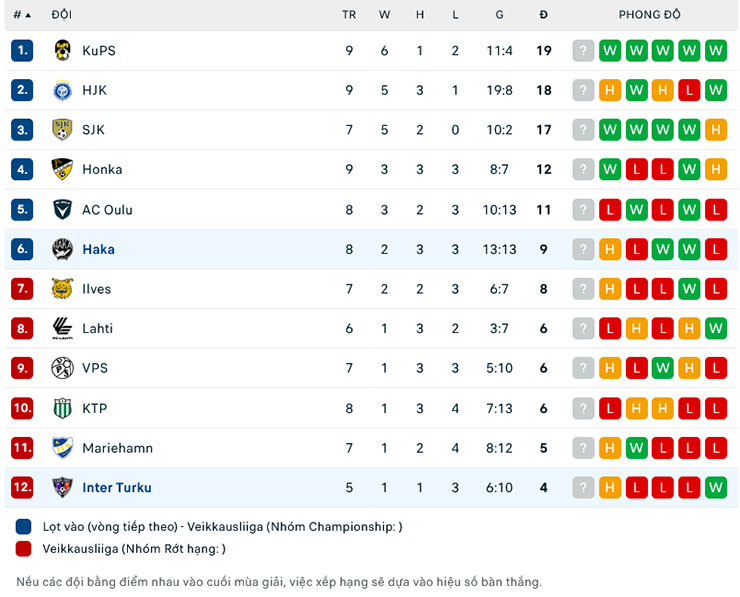
Task: Click the KTP green striped crest
Action: 62,408
